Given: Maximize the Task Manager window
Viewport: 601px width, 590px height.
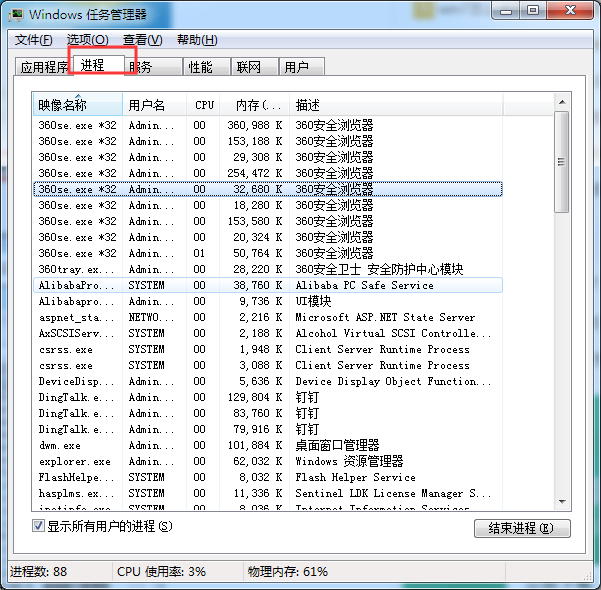Looking at the screenshot, I should coord(533,11).
